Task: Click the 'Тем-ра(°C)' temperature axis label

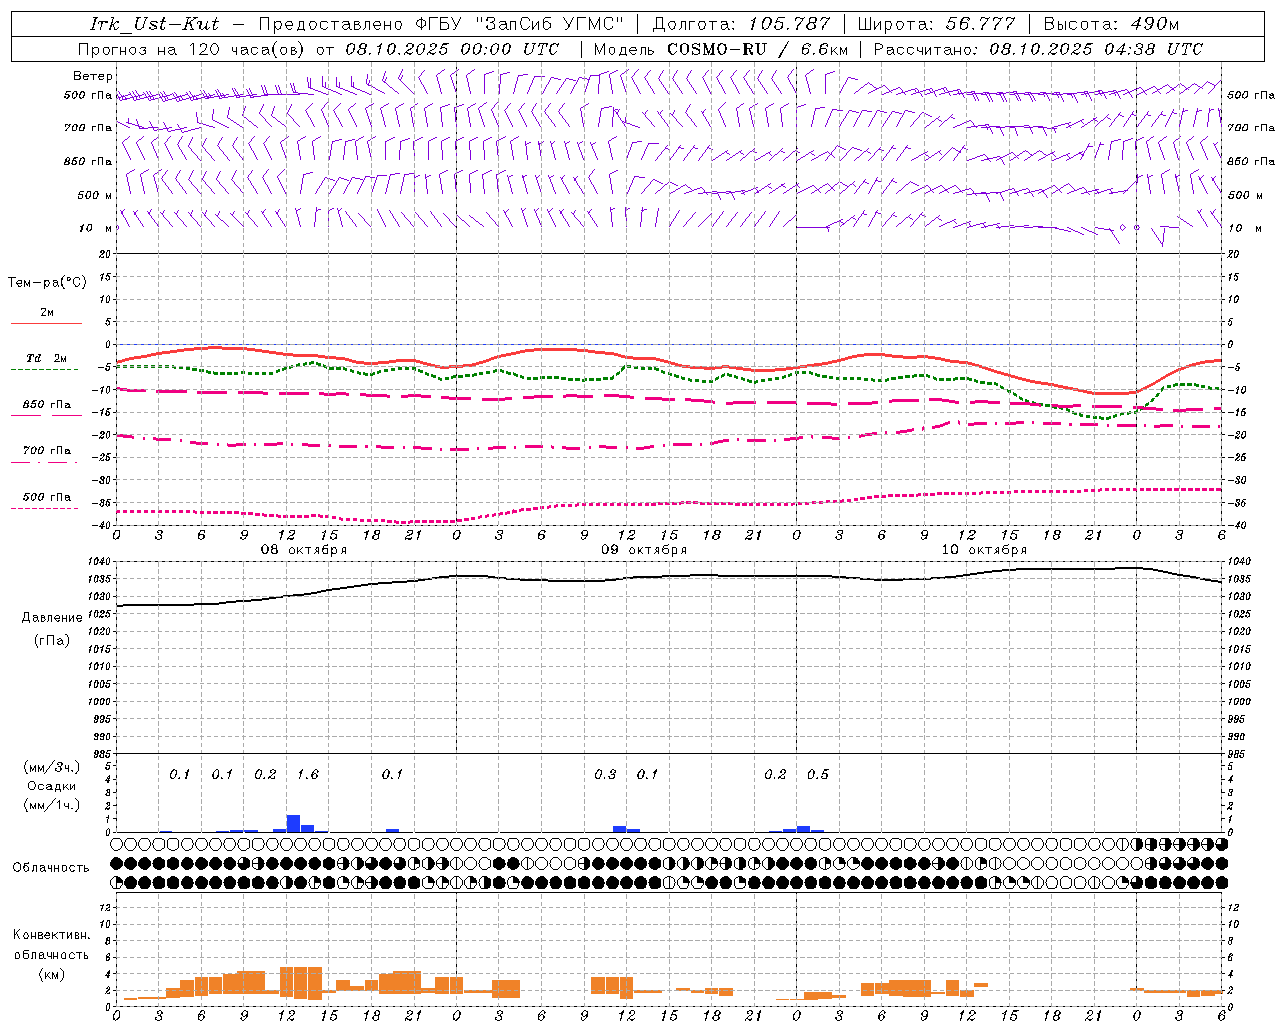Action: tap(47, 283)
